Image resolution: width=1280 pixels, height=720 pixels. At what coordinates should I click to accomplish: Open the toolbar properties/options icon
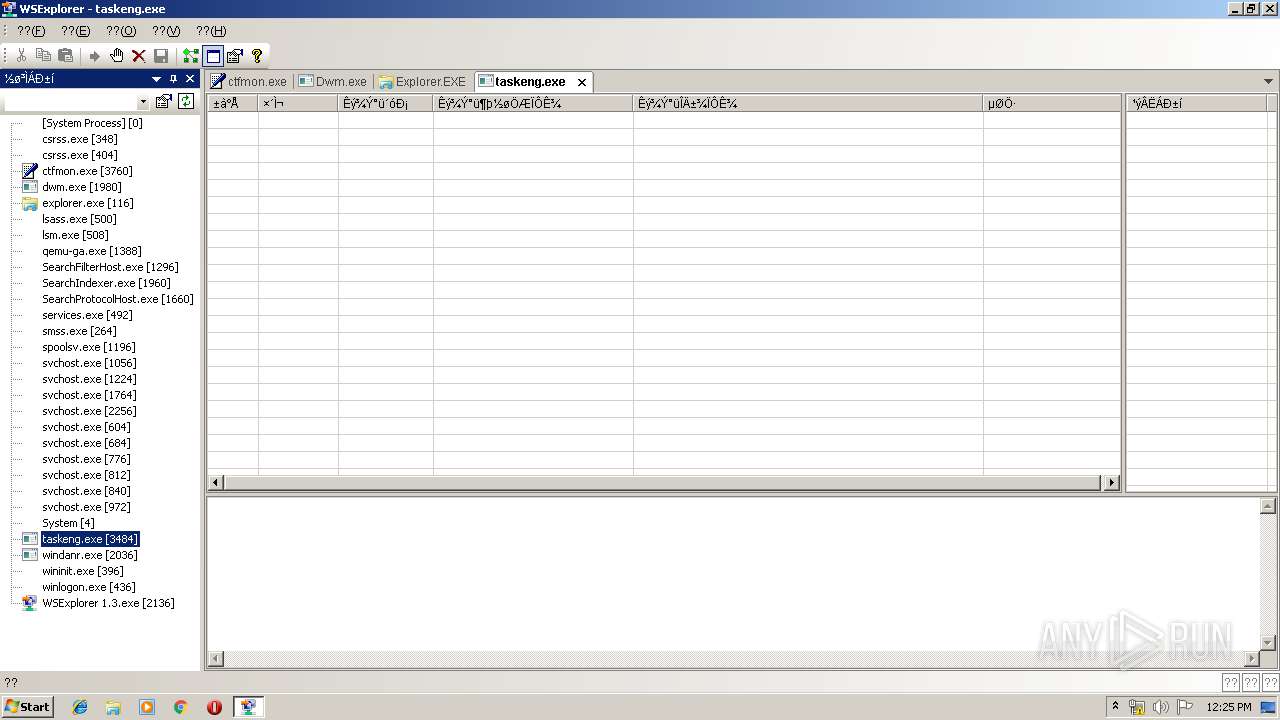click(x=235, y=56)
